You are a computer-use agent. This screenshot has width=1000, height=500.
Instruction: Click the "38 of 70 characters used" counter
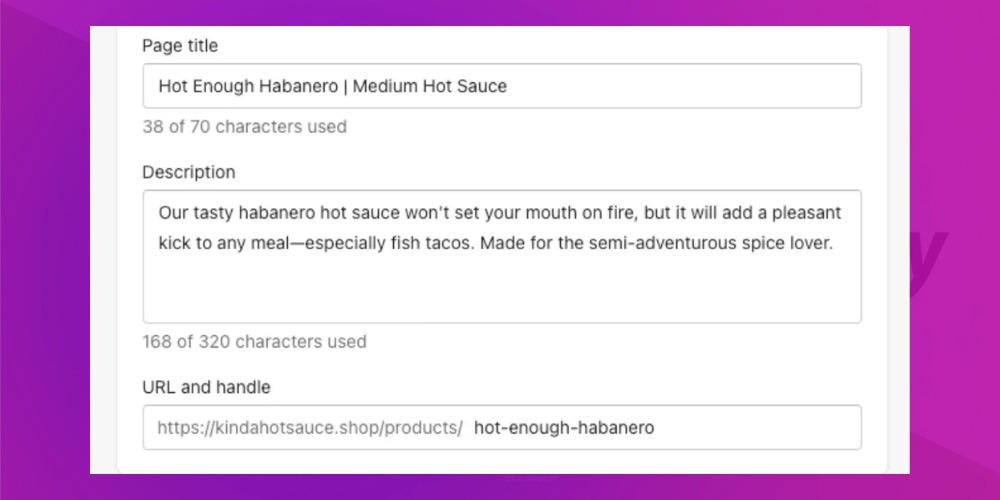click(244, 127)
